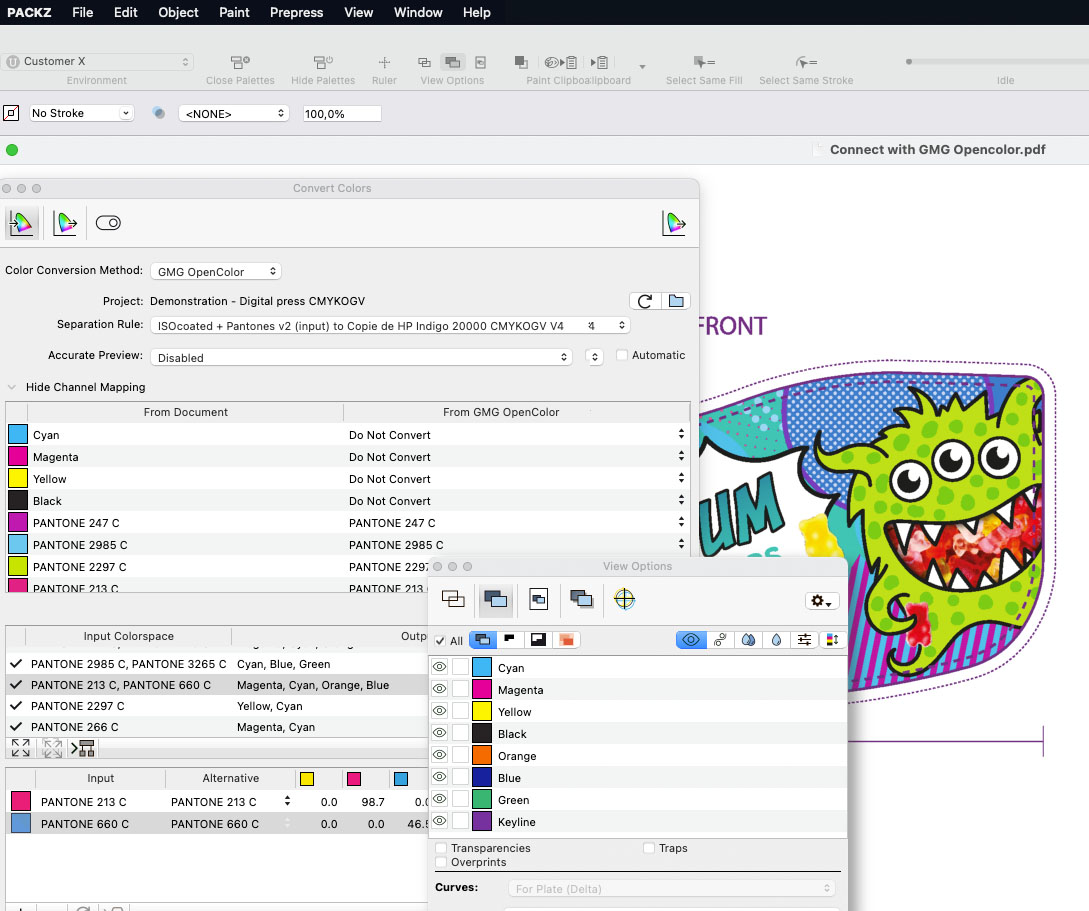1089x911 pixels.
Task: Select the filled preview mode in View Options
Action: 496,599
